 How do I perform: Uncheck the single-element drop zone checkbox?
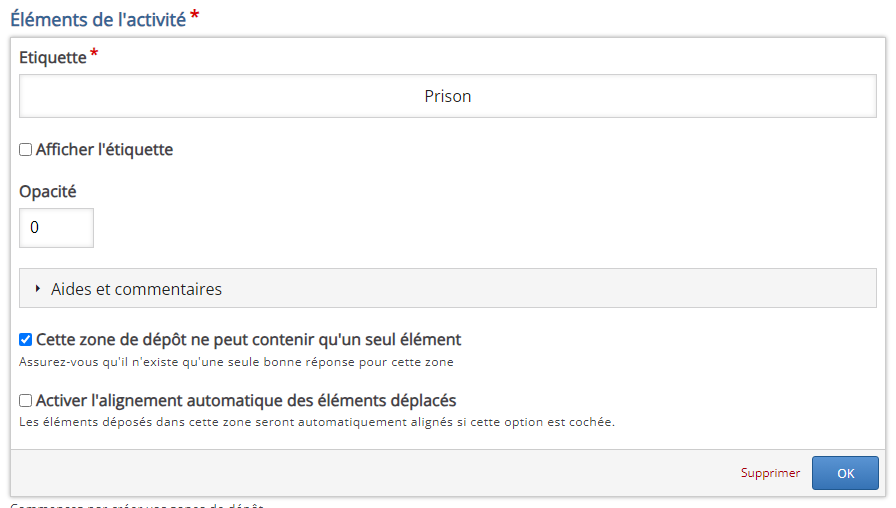26,340
